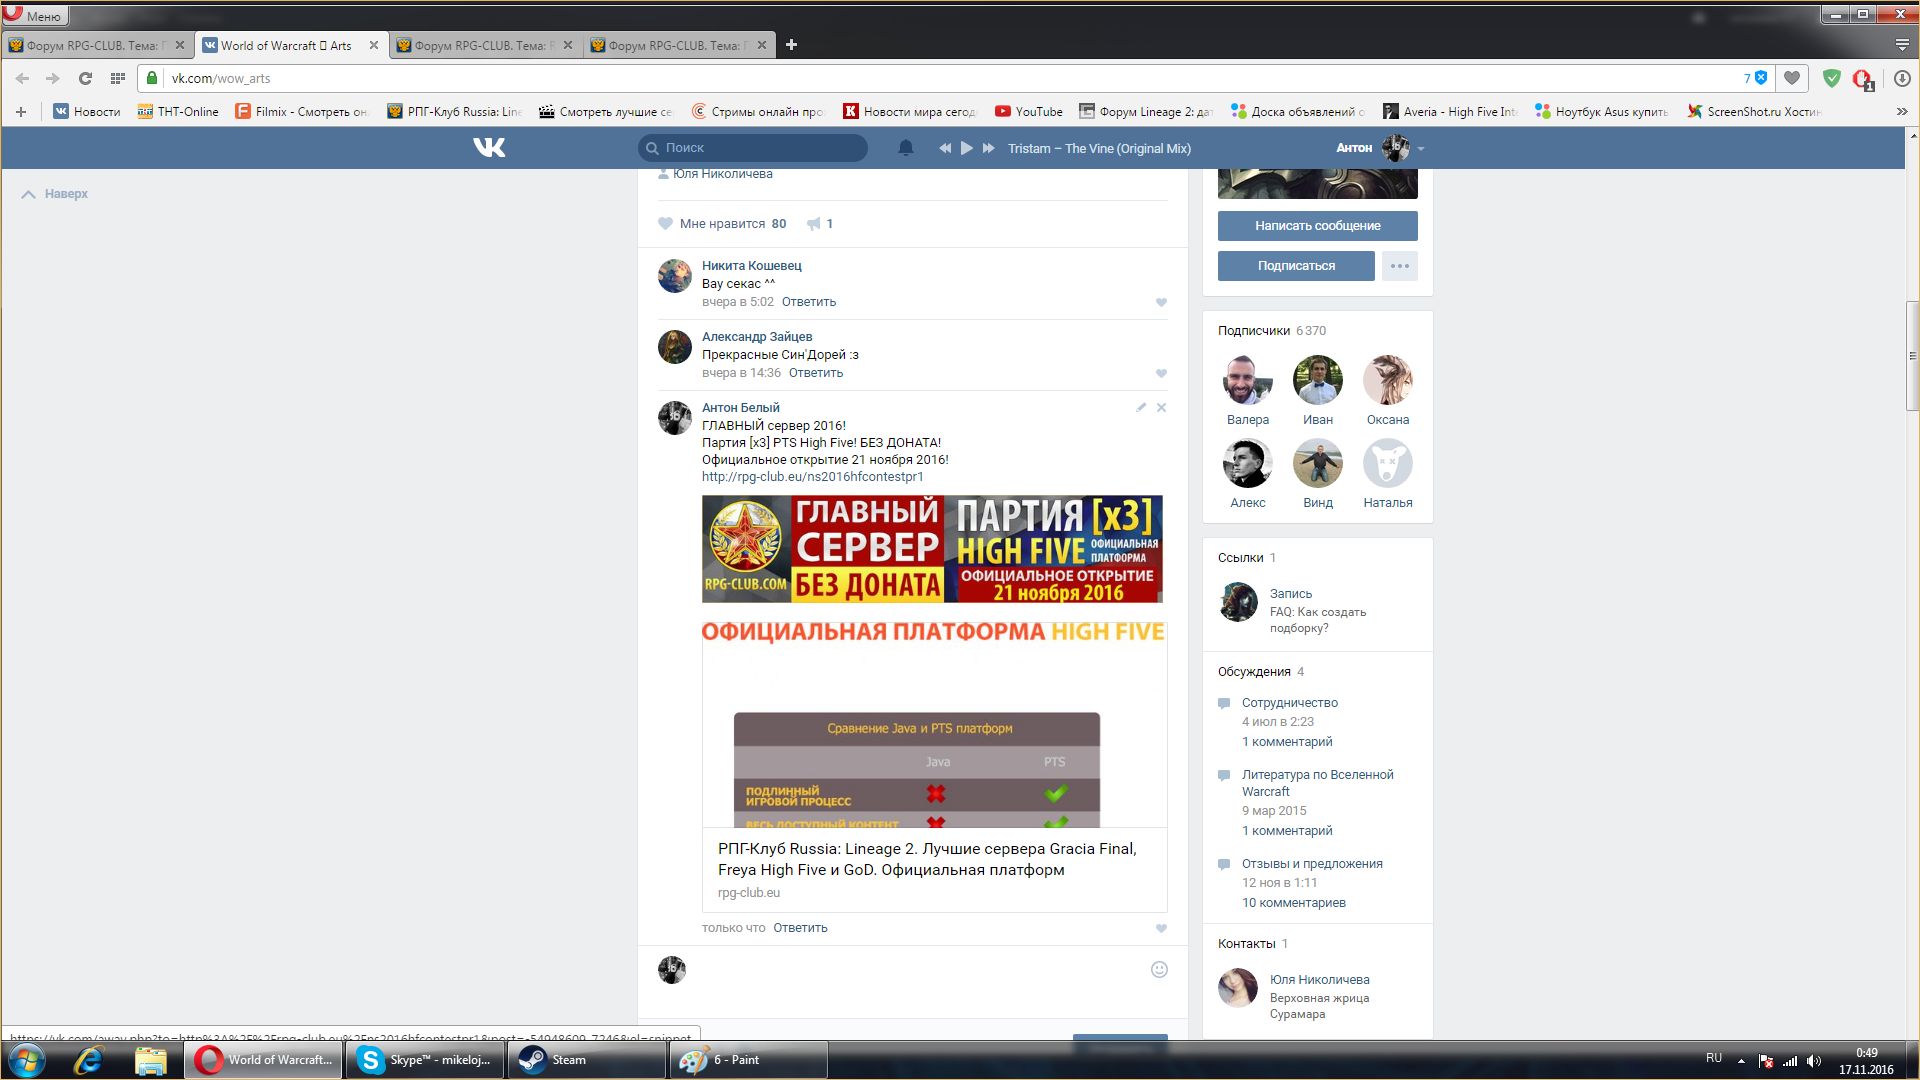Viewport: 1920px width, 1080px height.
Task: Expand hidden bookmarks bar chevron
Action: [x=1901, y=112]
